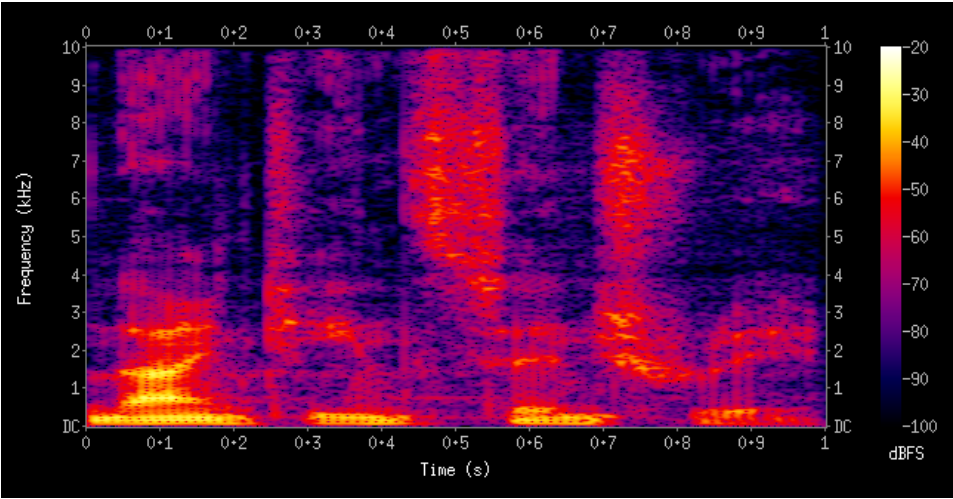Select the -90 value on the dBFS scale
This screenshot has width=953, height=499.
(x=916, y=379)
